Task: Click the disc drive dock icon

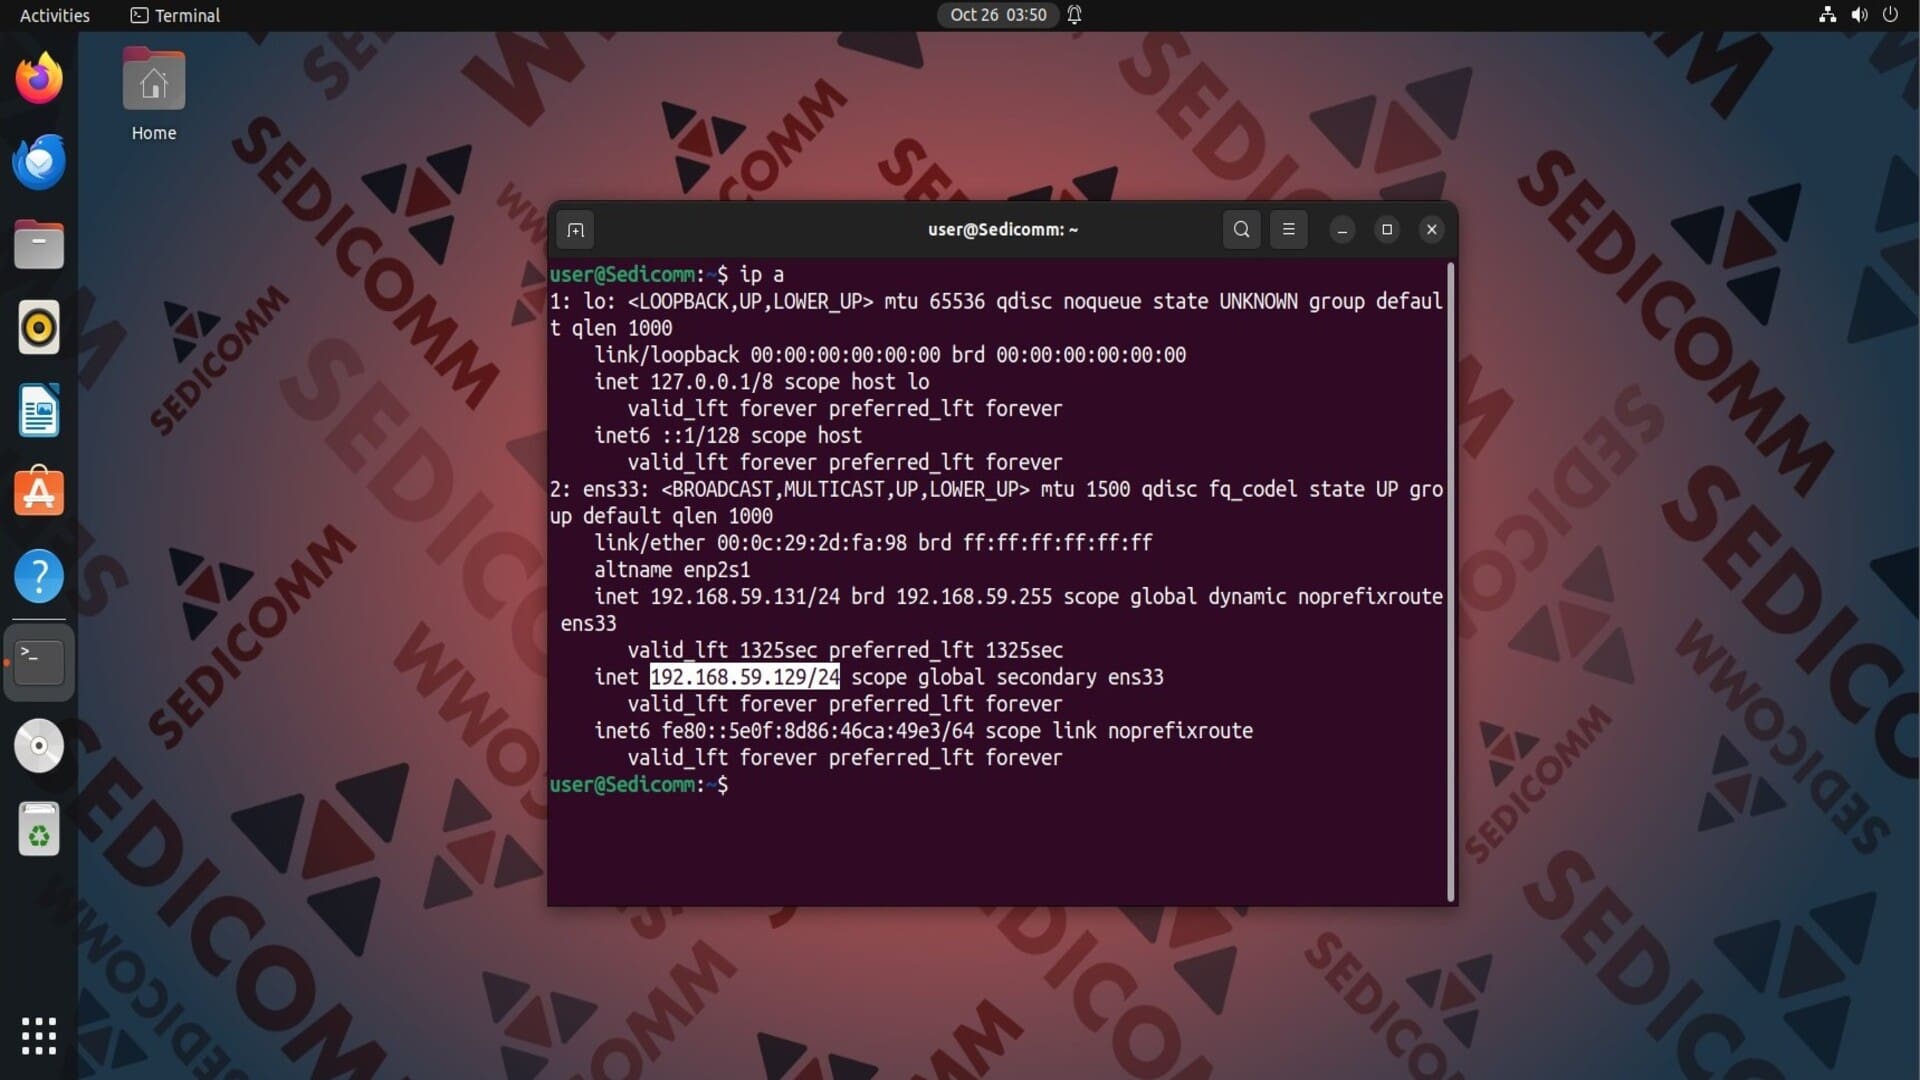Action: (39, 746)
